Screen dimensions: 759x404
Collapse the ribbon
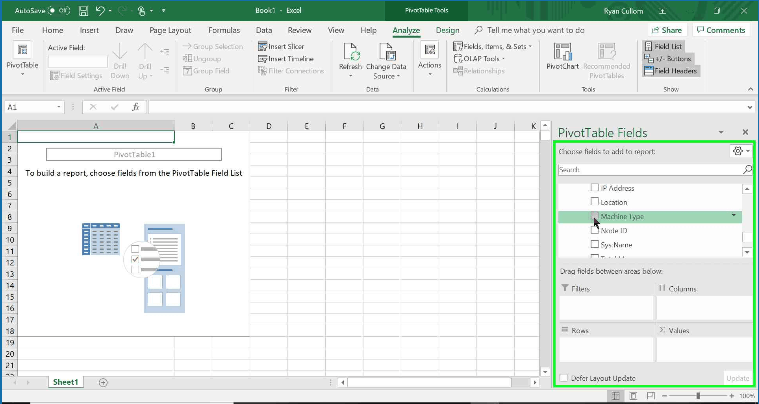tap(750, 89)
